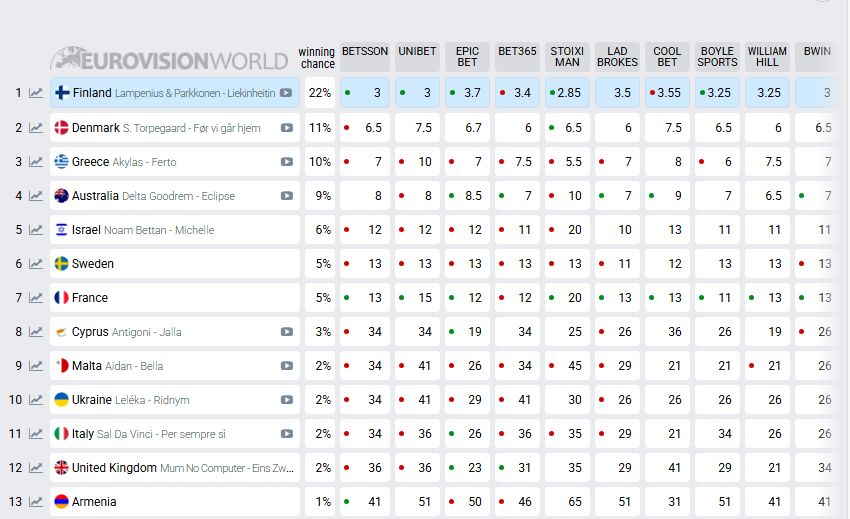Screen dimensions: 850x519
Task: Click the Eurovisionworld logo
Action: click(170, 61)
